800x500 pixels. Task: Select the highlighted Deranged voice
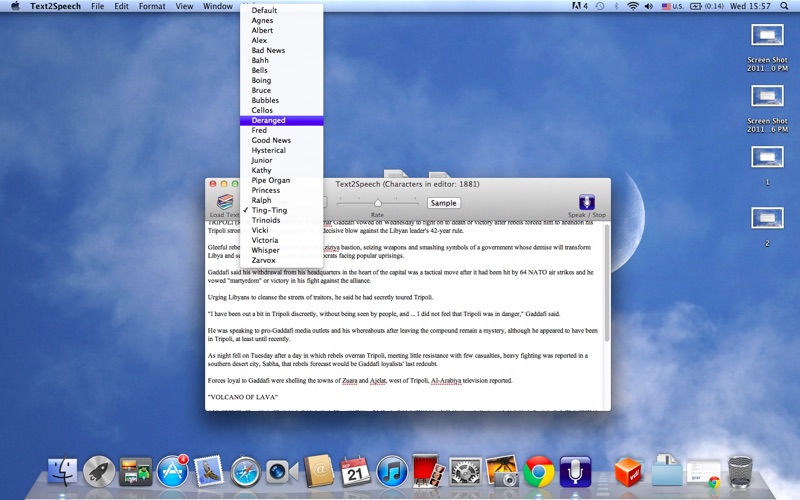pyautogui.click(x=282, y=120)
